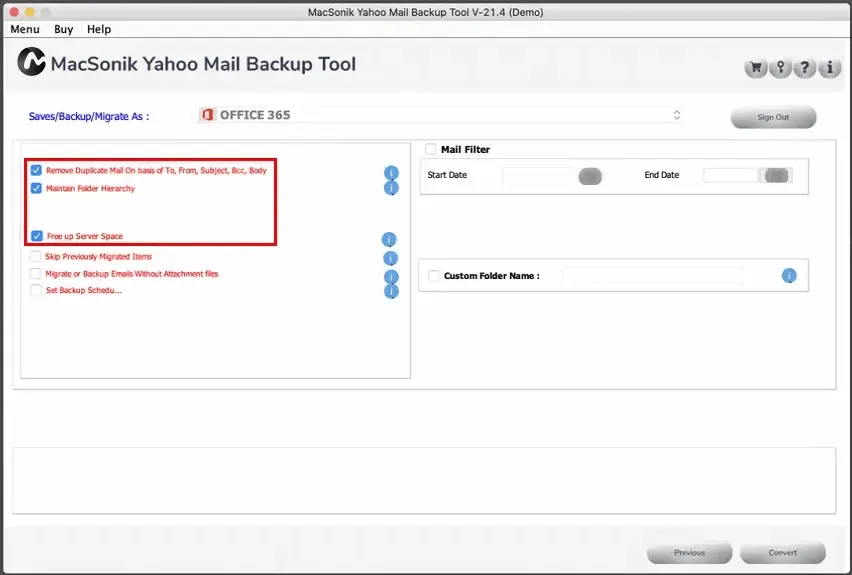Uncheck Free up Server Space checkbox

(36, 236)
